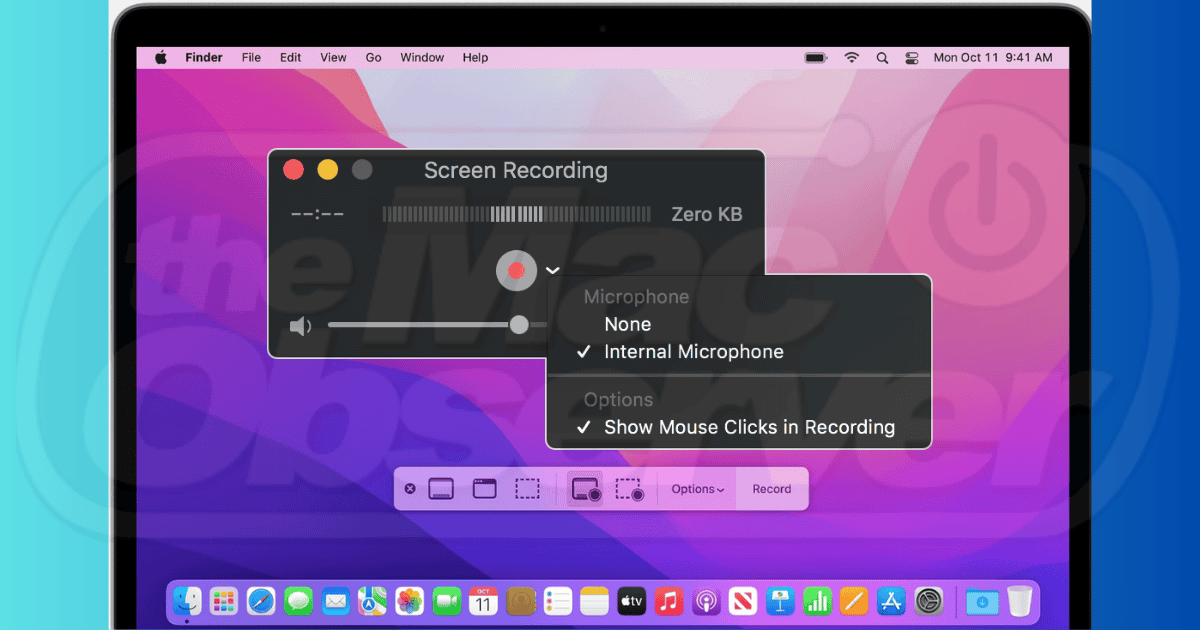
Task: Open Safari from the Dock
Action: [x=261, y=601]
